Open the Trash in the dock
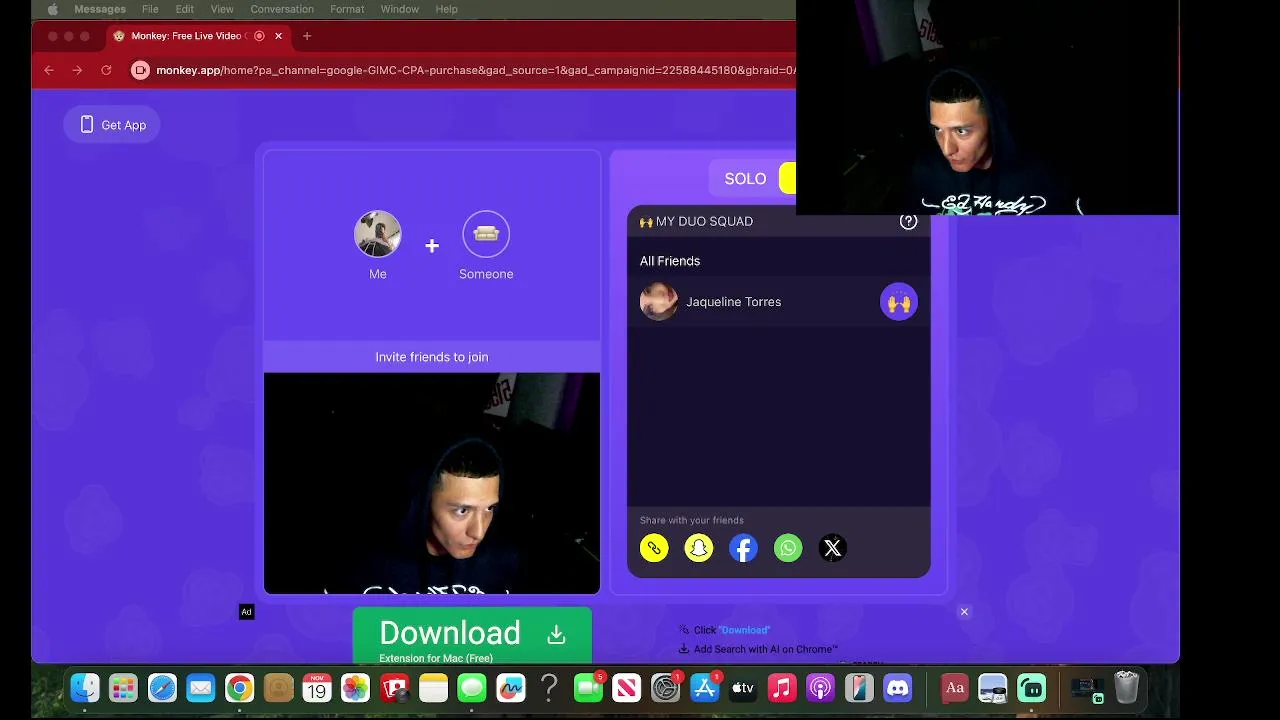 coord(1127,688)
